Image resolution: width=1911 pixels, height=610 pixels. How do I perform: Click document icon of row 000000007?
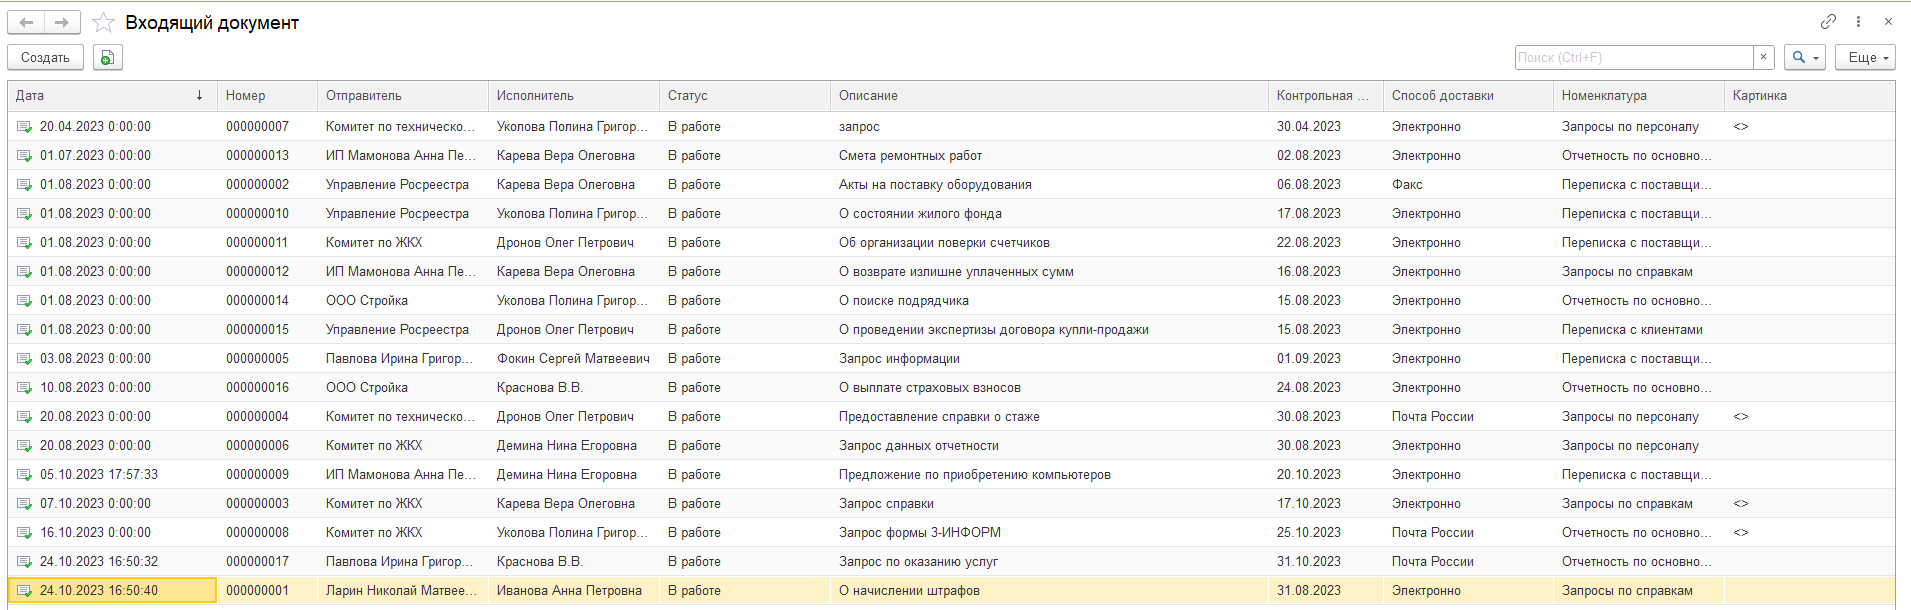pyautogui.click(x=24, y=127)
